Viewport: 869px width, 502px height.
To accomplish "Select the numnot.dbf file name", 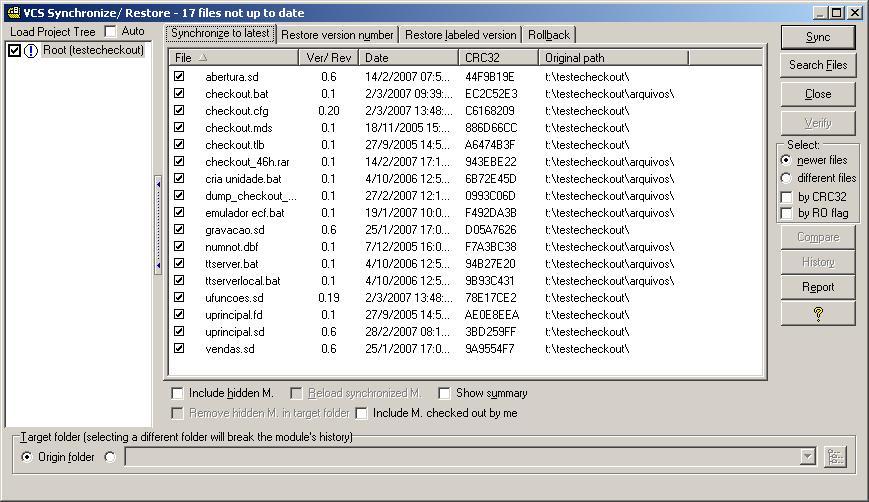I will pyautogui.click(x=231, y=247).
